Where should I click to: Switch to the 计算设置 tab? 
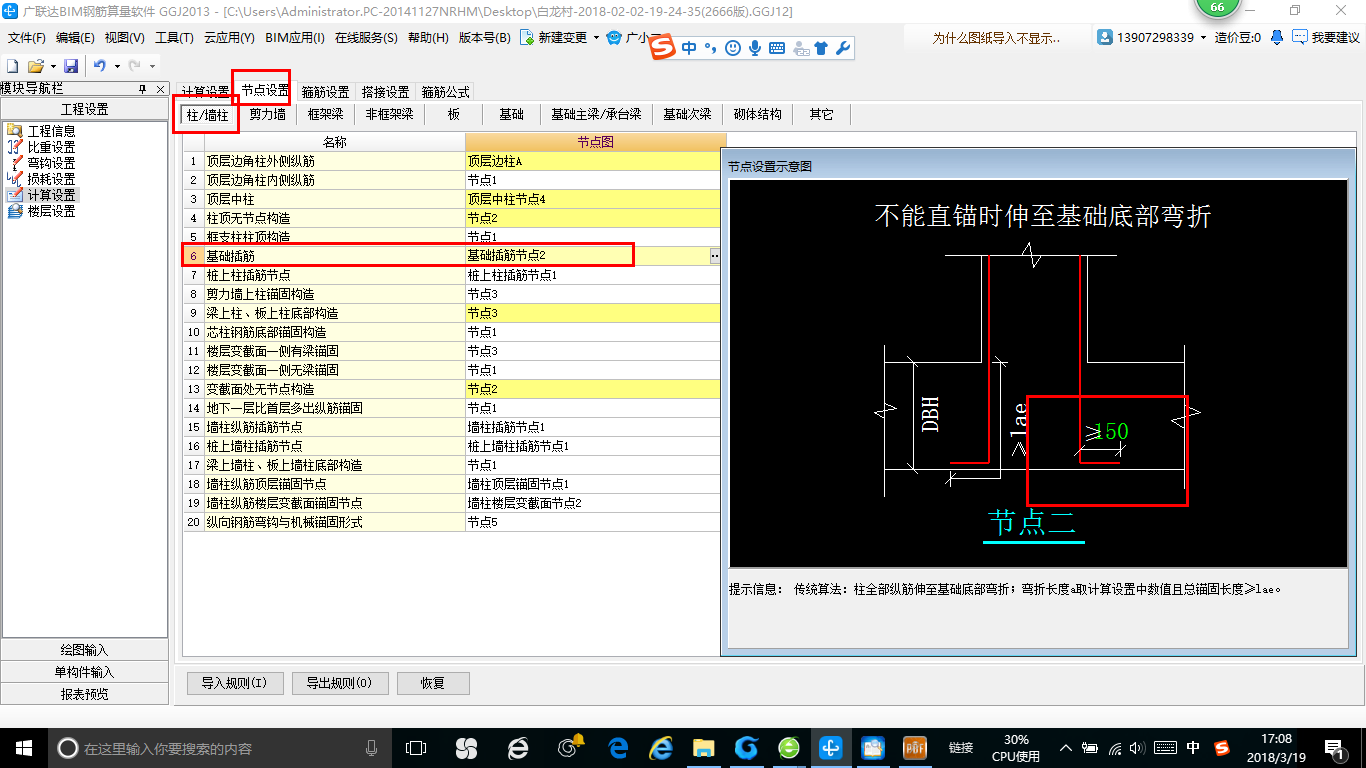click(x=205, y=91)
